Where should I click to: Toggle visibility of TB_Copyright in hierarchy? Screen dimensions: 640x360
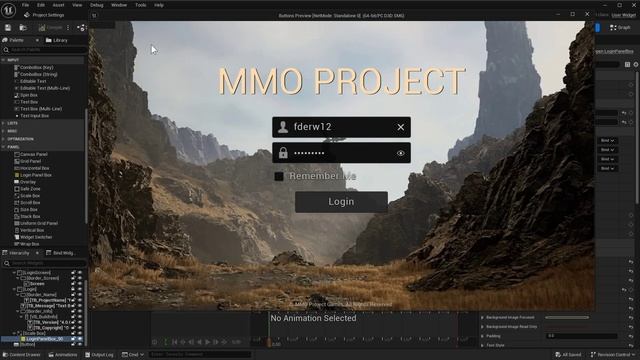pyautogui.click(x=80, y=328)
